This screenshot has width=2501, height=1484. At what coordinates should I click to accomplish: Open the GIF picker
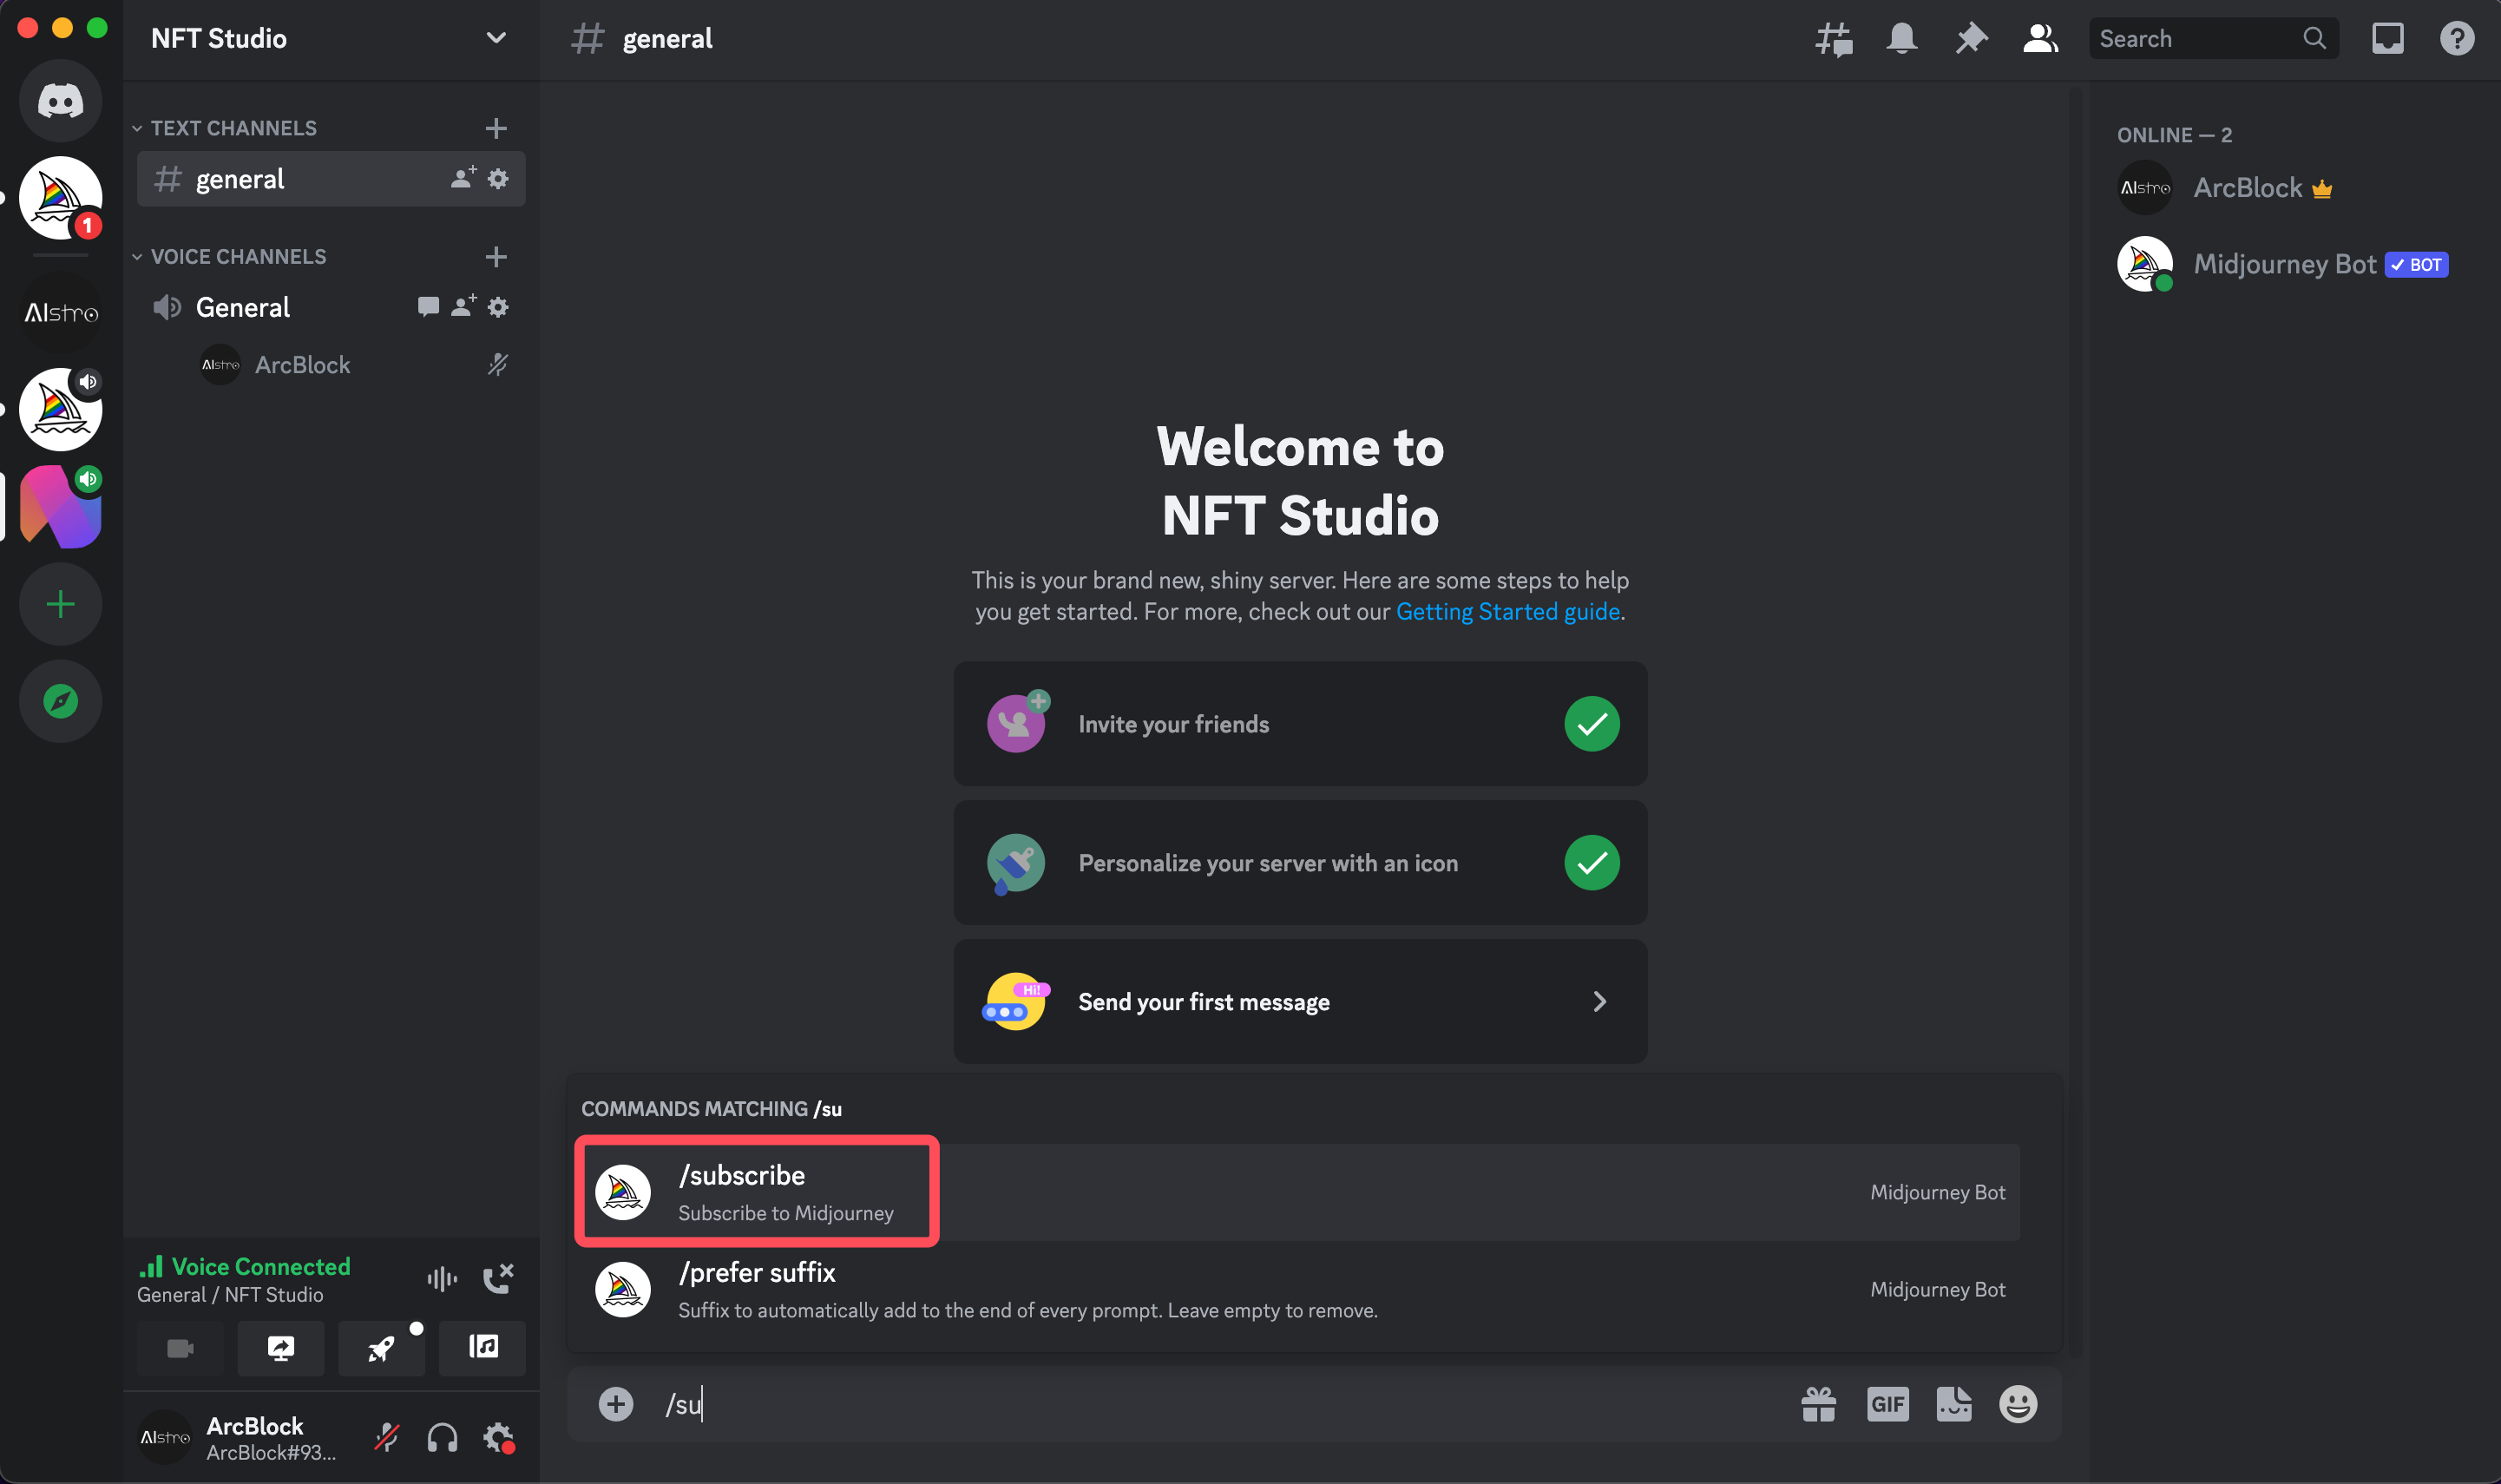tap(1887, 1404)
